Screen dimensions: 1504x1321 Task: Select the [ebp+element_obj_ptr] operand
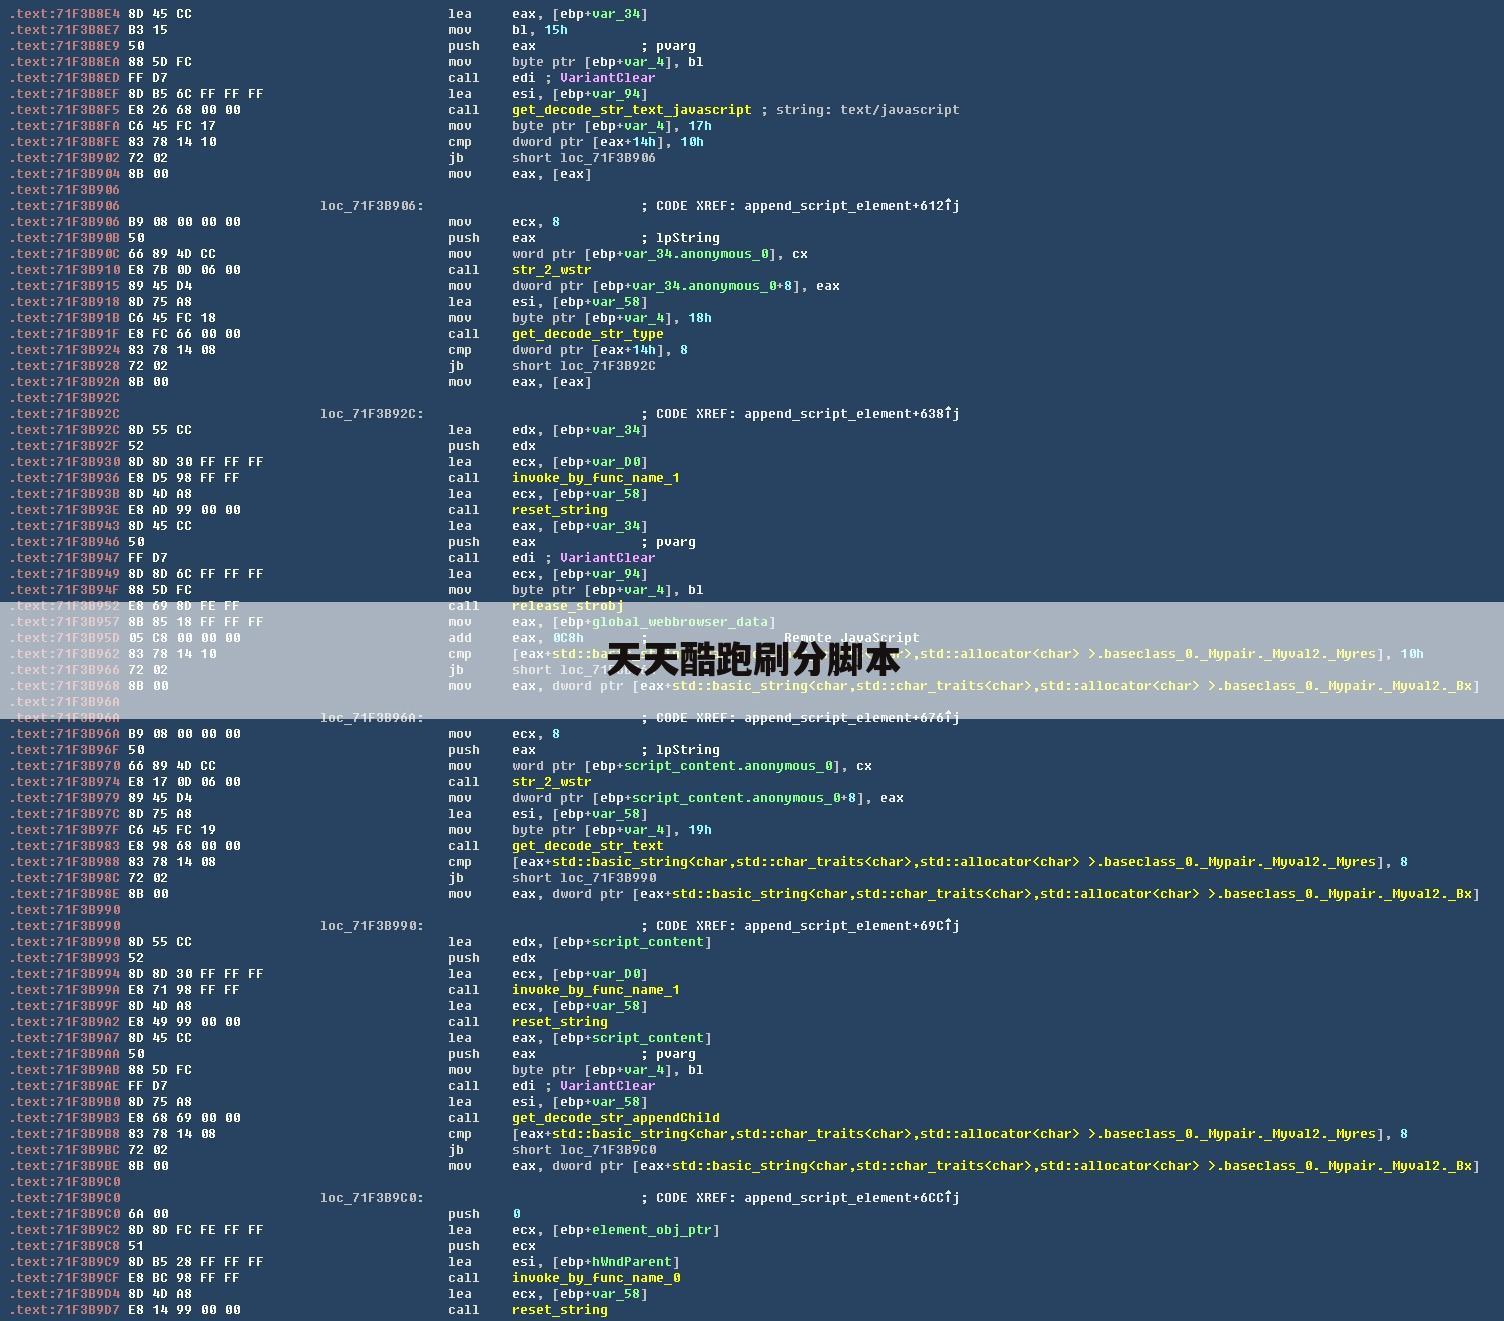[635, 1230]
